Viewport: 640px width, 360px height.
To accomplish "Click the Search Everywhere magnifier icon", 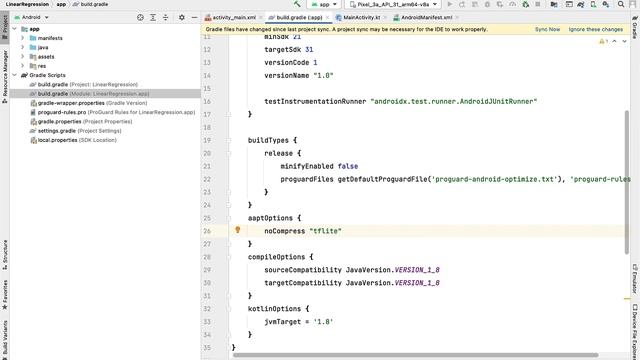I will click(621, 4).
